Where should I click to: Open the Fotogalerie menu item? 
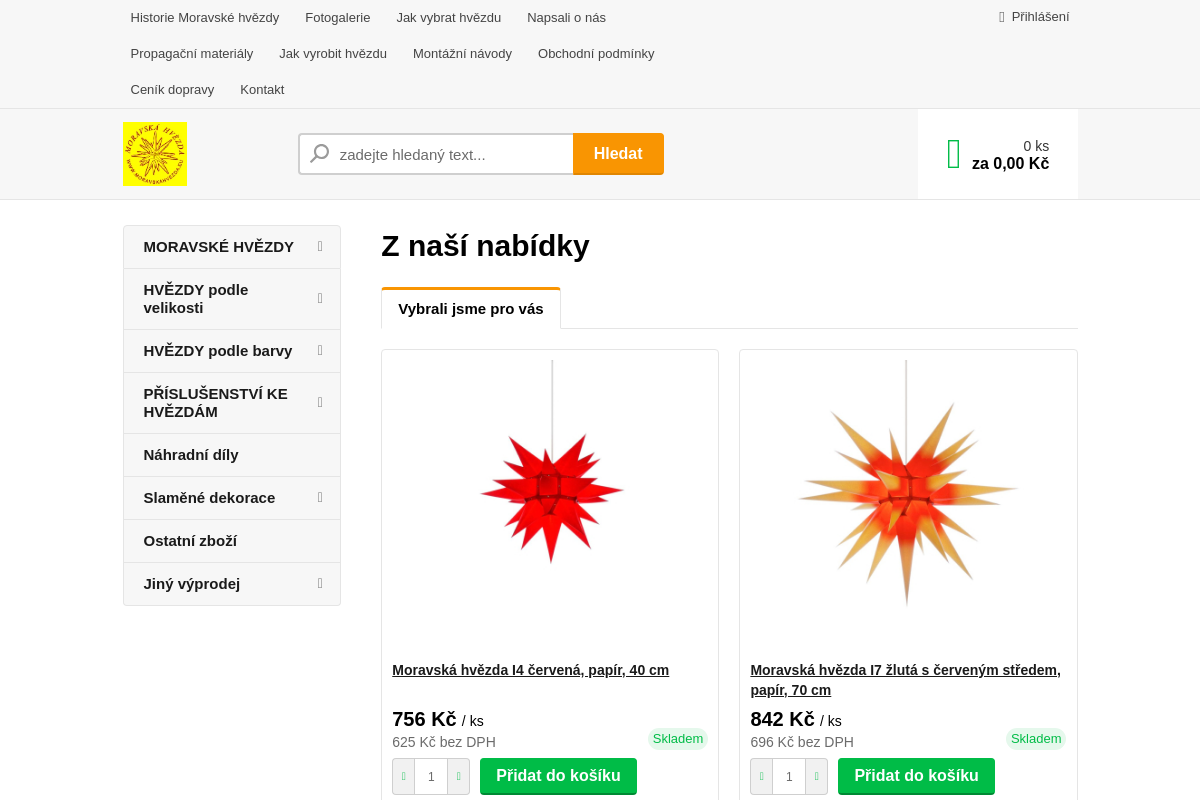[x=337, y=17]
